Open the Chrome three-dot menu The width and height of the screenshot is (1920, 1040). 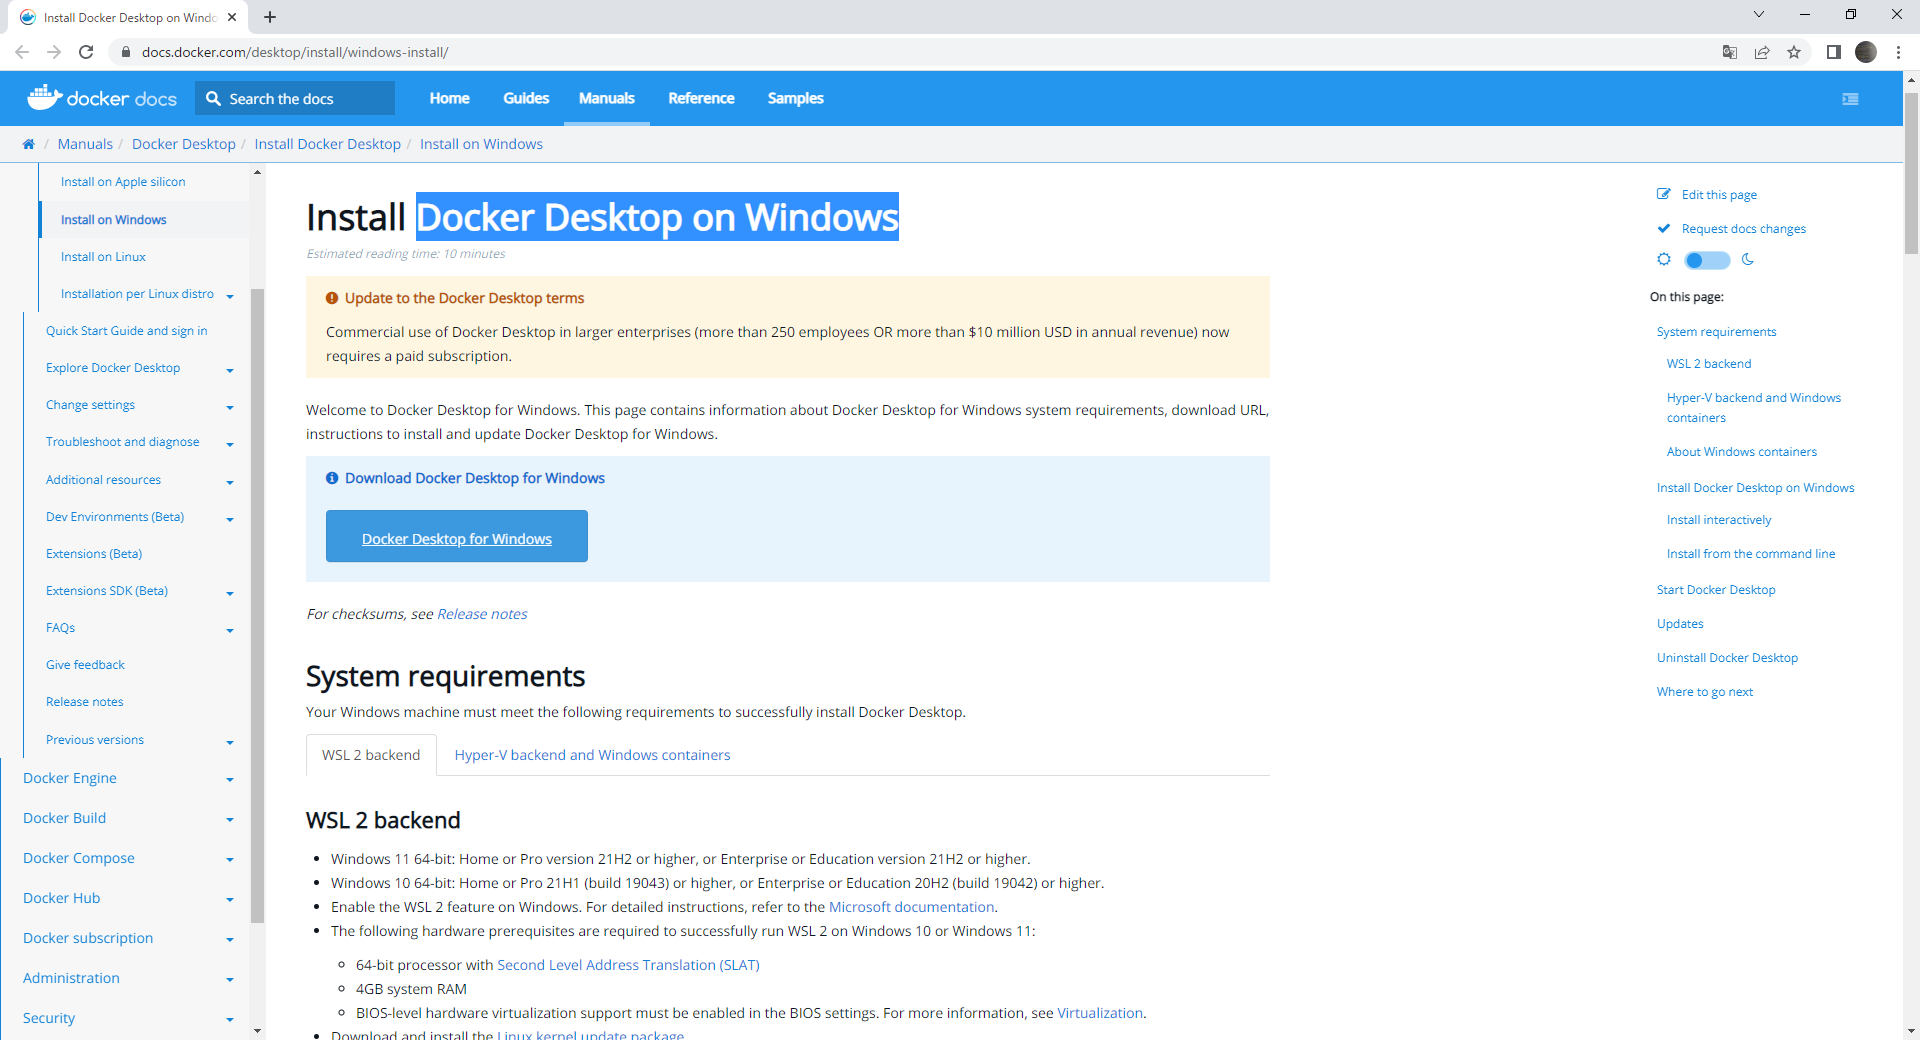coord(1898,52)
